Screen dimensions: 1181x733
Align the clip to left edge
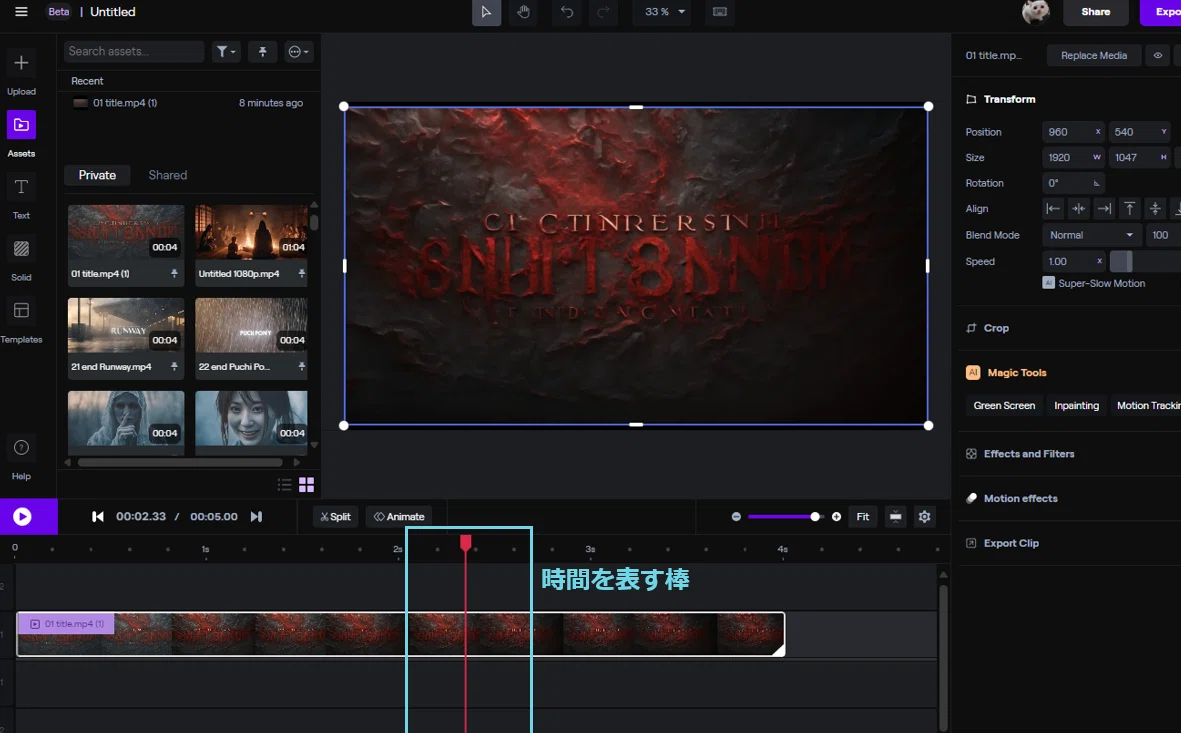(1053, 209)
